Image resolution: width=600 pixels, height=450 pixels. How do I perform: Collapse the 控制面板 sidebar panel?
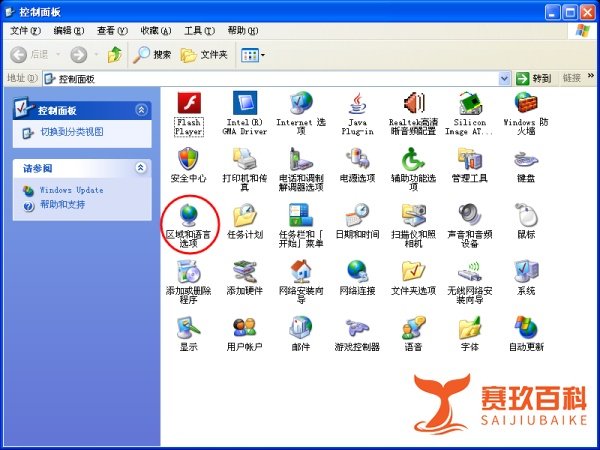141,110
